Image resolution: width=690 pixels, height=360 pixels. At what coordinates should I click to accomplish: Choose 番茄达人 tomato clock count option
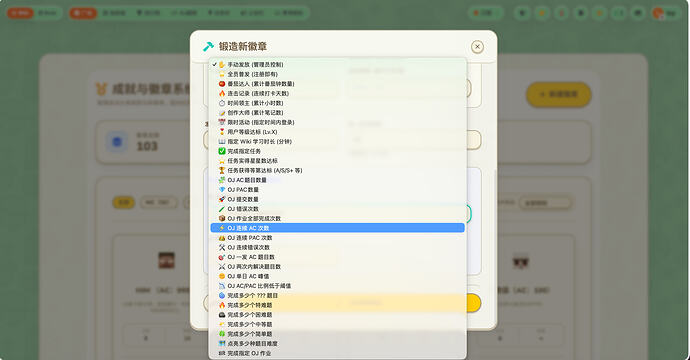tap(338, 84)
